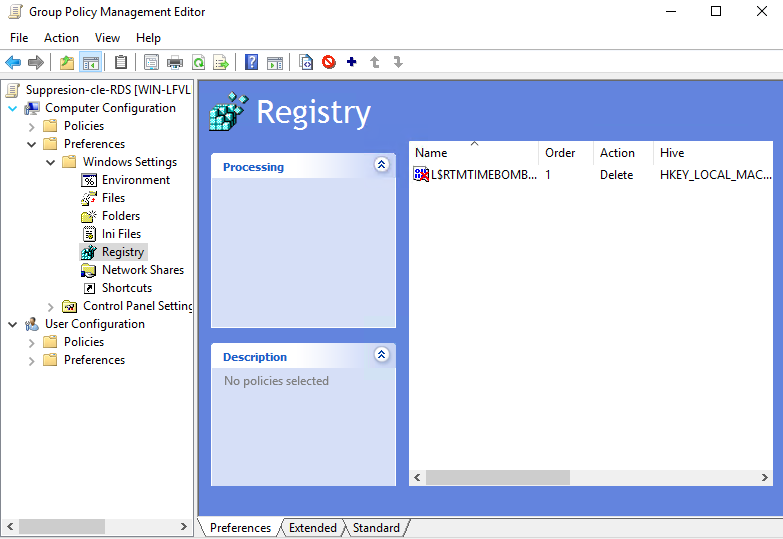This screenshot has width=783, height=539.
Task: Expand Control Panel Settings tree node
Action: pos(51,306)
